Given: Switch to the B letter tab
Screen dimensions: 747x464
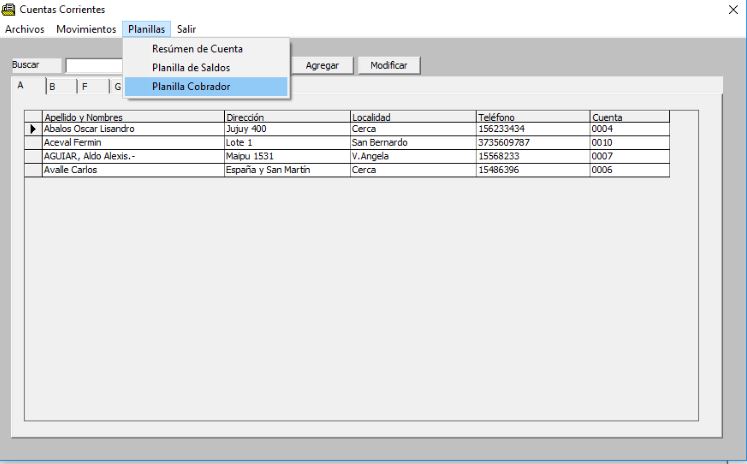Looking at the screenshot, I should [x=52, y=87].
